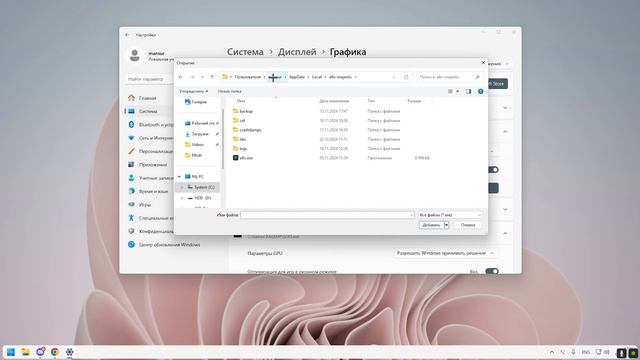640x360 pixels.
Task: Collapse the My PC tree node
Action: point(179,176)
